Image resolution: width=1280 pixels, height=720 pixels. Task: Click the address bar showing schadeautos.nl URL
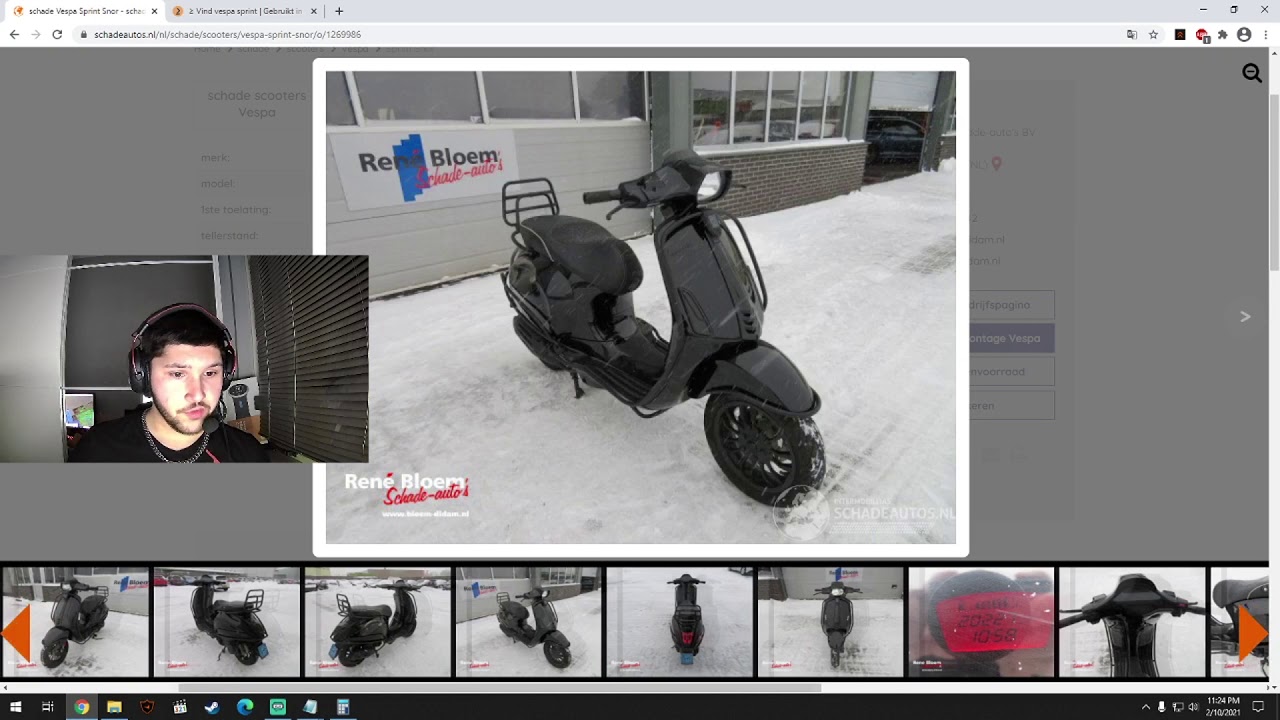pyautogui.click(x=600, y=34)
